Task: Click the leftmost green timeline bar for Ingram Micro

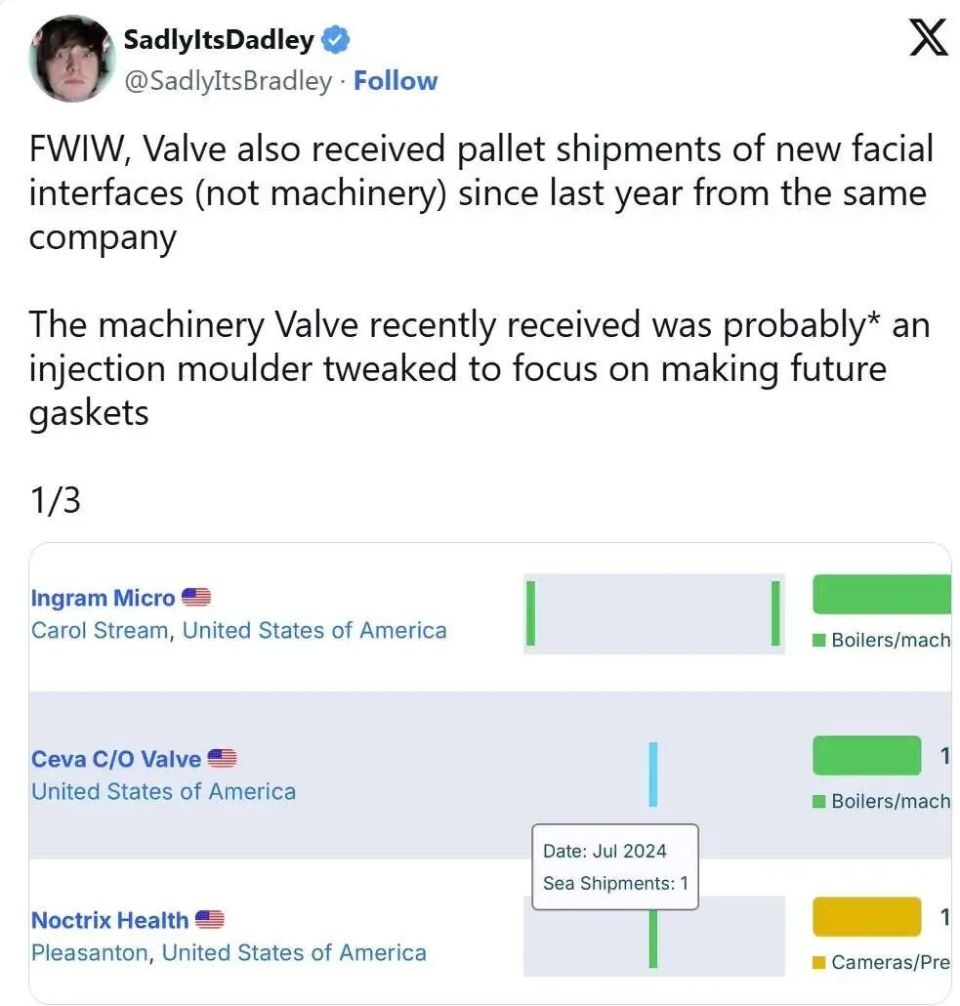Action: click(x=530, y=613)
